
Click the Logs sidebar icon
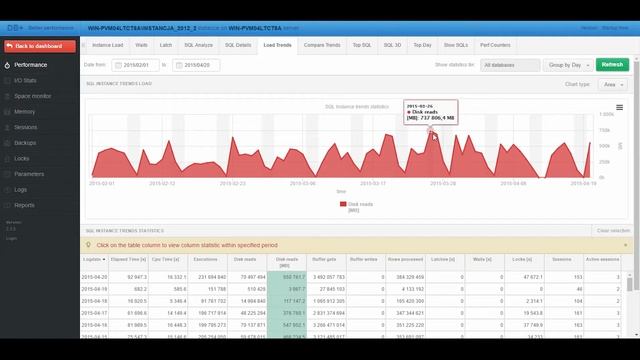tap(7, 190)
